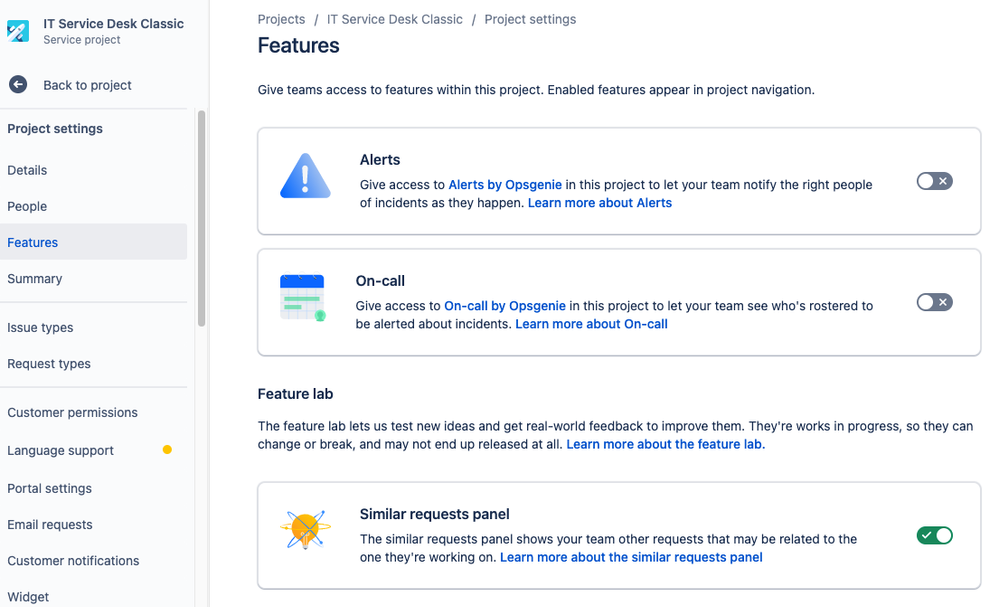The height and width of the screenshot is (607, 999).
Task: Turn on the On-call toggle
Action: 934,302
